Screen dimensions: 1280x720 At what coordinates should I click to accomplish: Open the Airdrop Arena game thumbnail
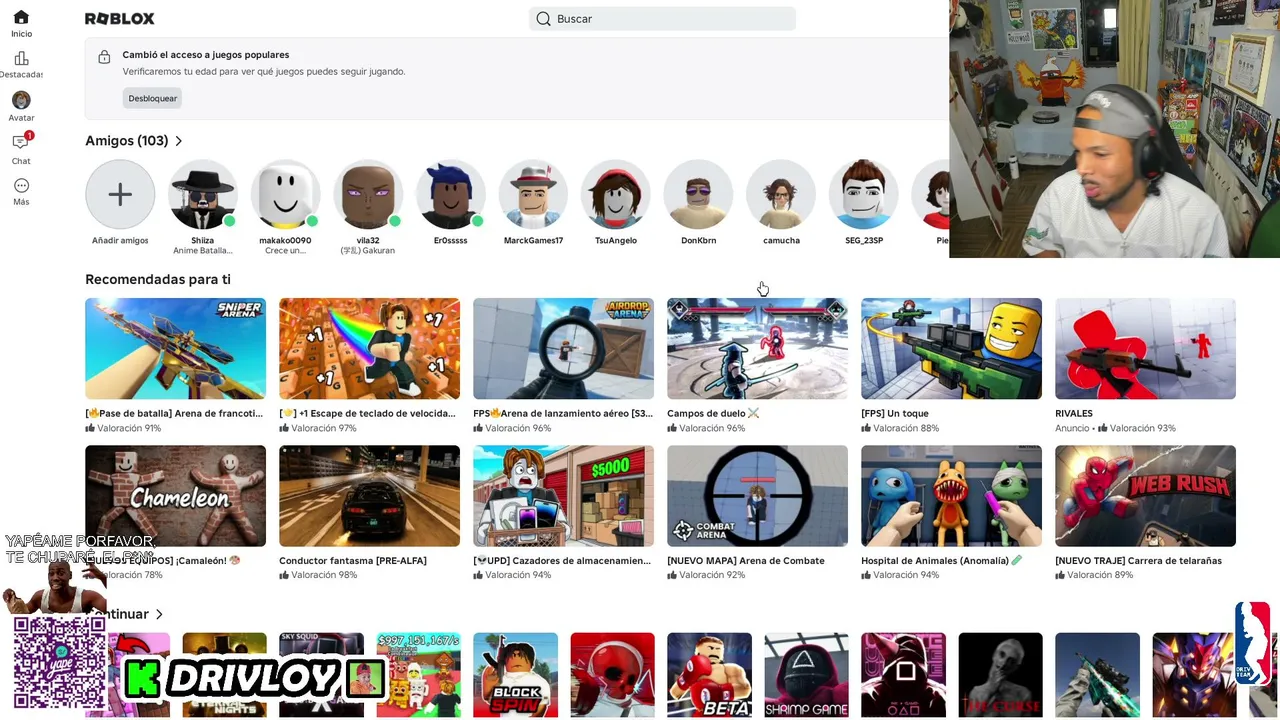[x=563, y=349]
